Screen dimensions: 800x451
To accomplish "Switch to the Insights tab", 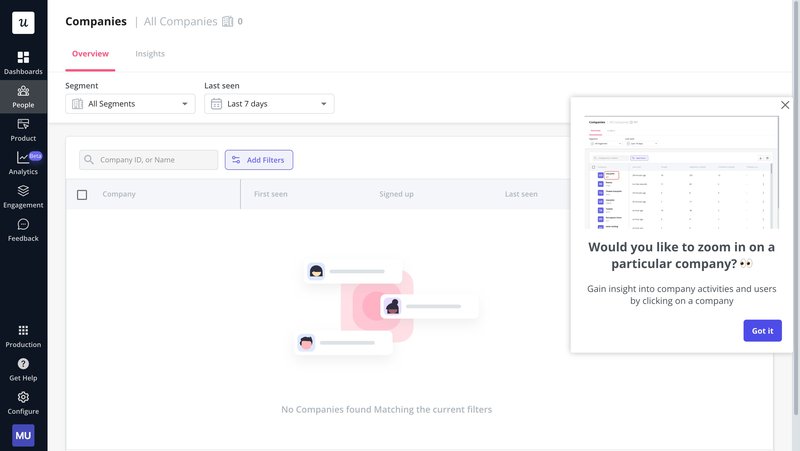I will point(150,54).
